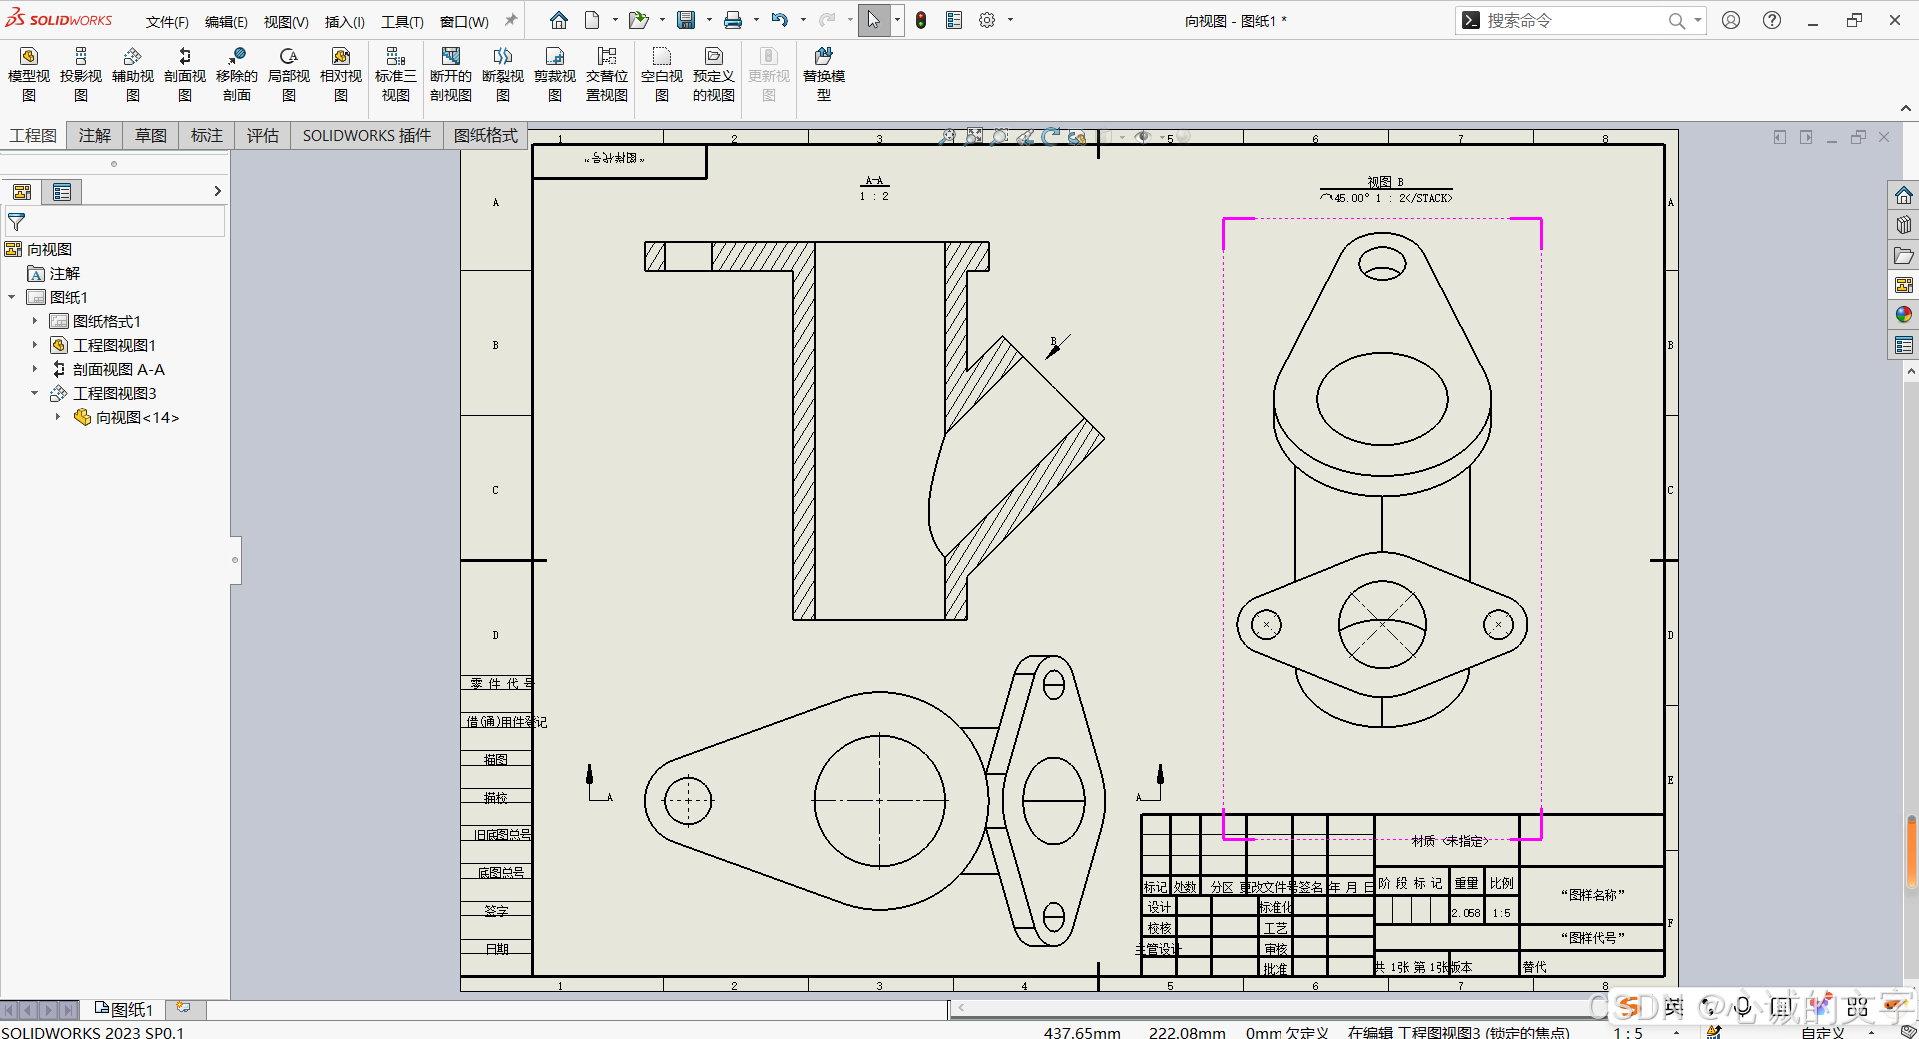Open dropdown arrow next to Options gear
The image size is (1919, 1039).
tap(1010, 20)
